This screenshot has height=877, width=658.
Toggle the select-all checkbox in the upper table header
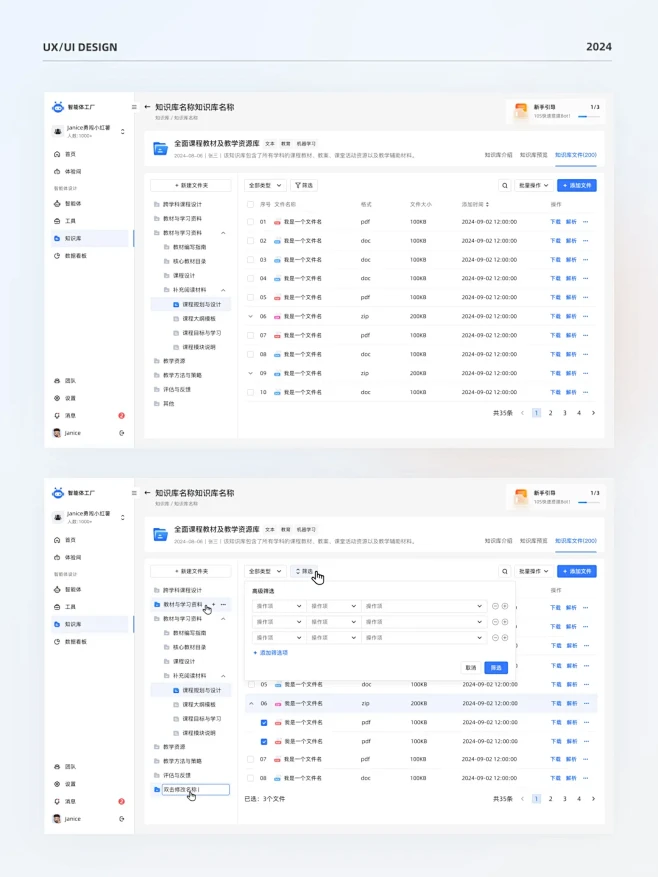coord(251,204)
